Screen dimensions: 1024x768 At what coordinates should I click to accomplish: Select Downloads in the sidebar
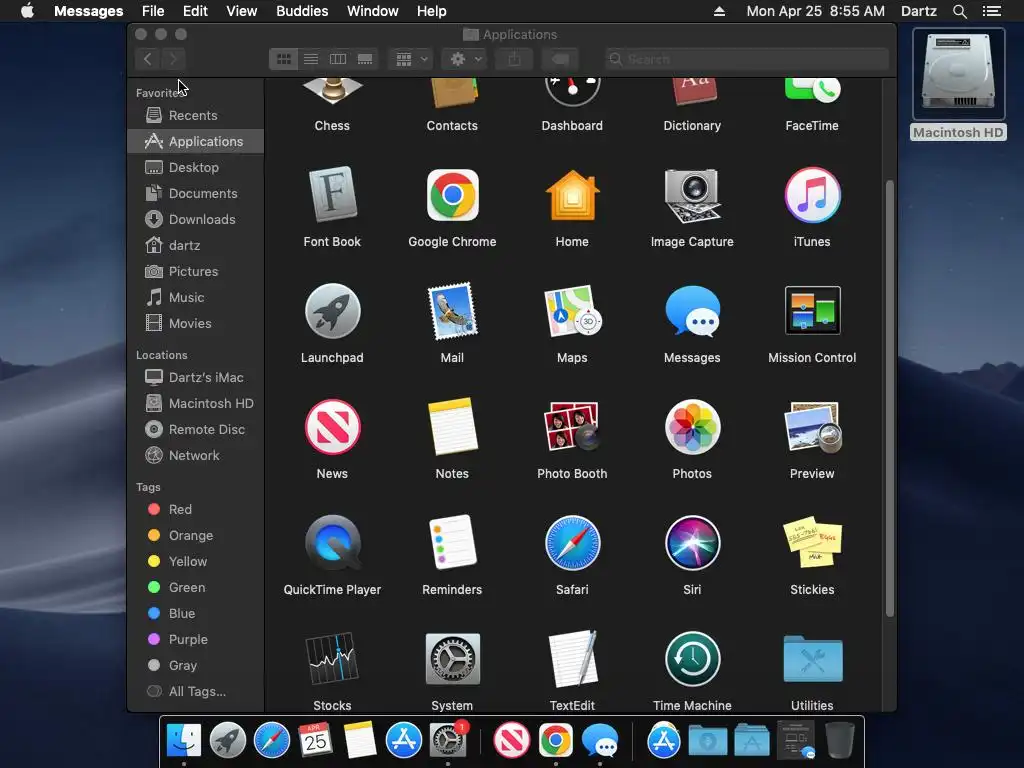click(x=195, y=219)
